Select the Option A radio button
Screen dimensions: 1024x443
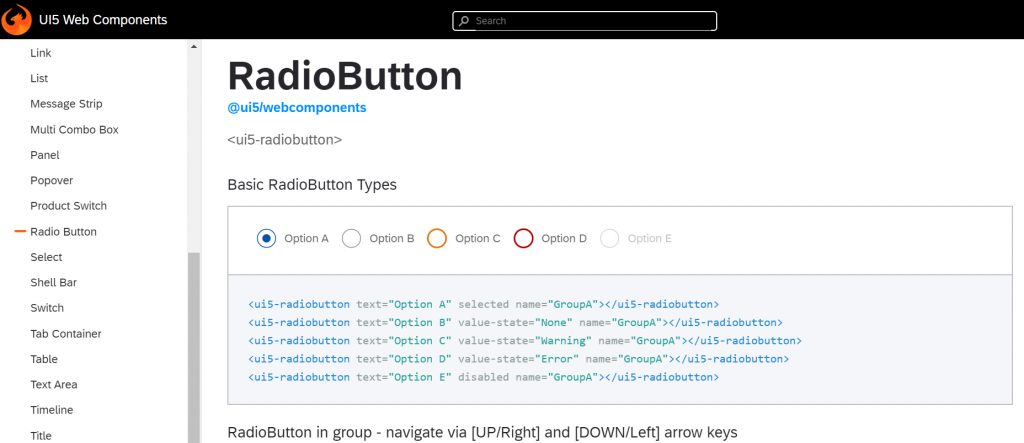click(266, 238)
